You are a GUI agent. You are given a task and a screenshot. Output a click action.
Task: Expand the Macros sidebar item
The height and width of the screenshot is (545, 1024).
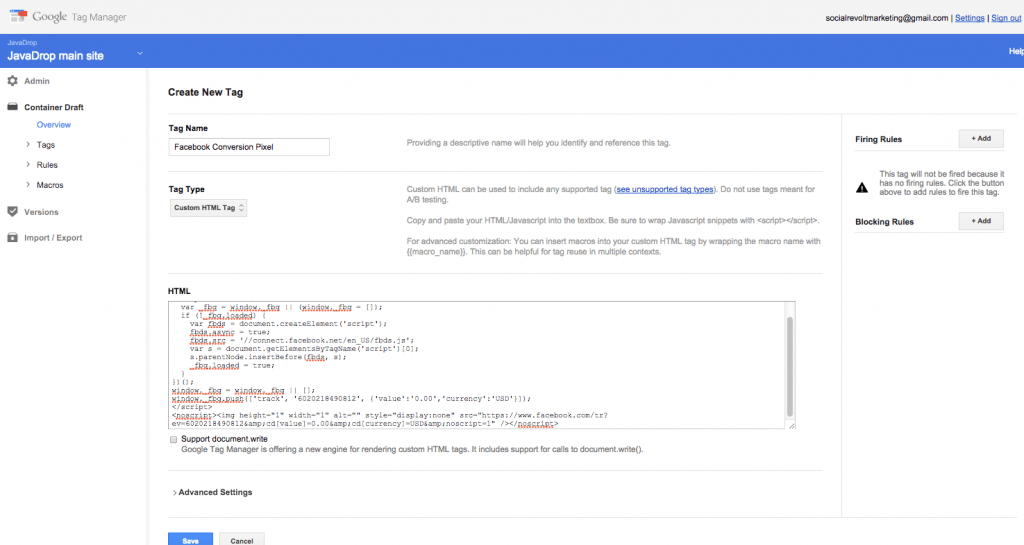tap(27, 185)
